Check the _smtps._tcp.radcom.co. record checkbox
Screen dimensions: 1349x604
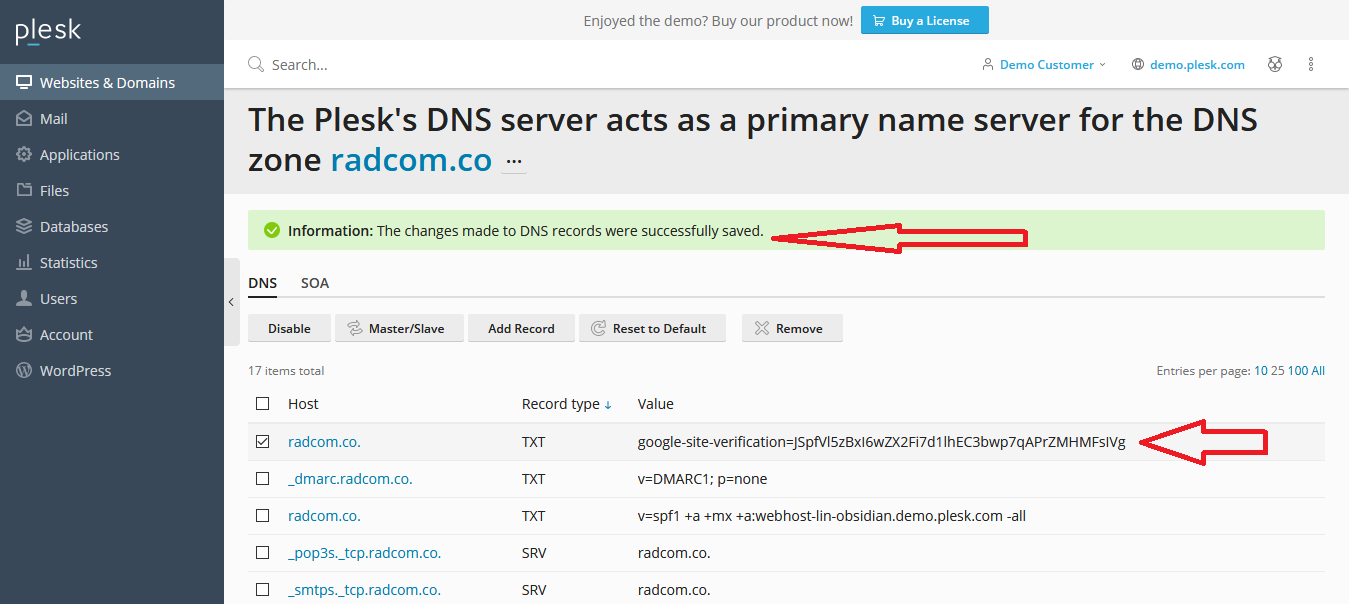263,590
